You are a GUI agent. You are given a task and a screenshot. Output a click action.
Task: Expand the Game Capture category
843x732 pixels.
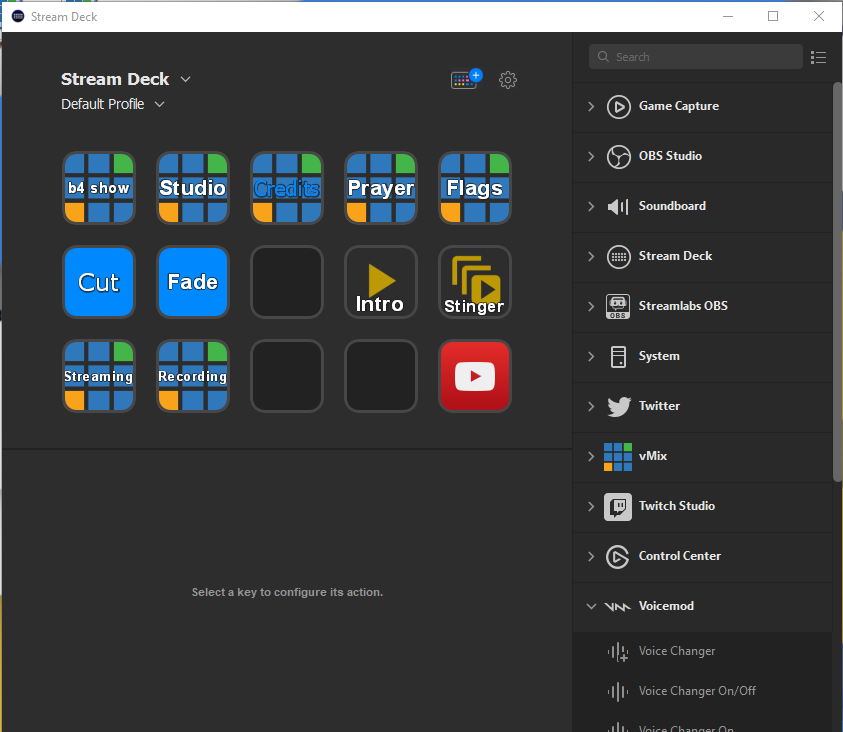coord(591,106)
